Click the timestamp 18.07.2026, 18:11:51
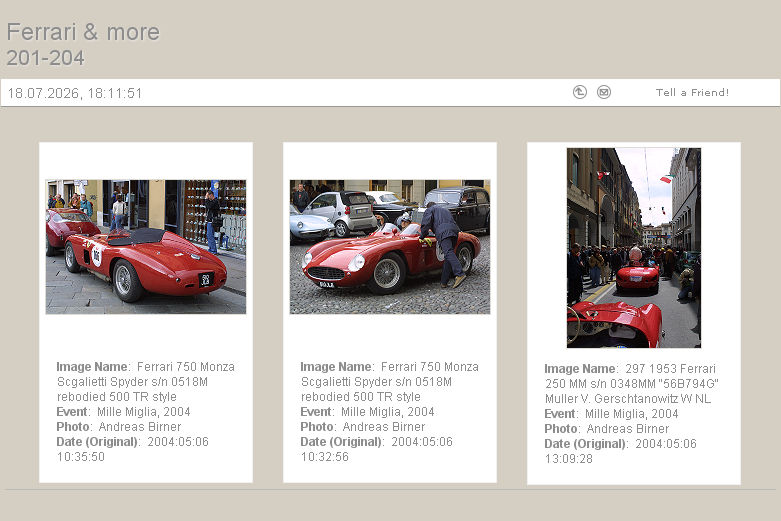The width and height of the screenshot is (781, 521). point(75,93)
